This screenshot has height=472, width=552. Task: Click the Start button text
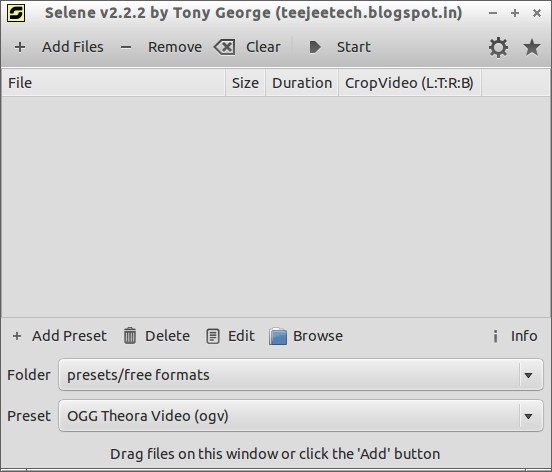[x=354, y=47]
